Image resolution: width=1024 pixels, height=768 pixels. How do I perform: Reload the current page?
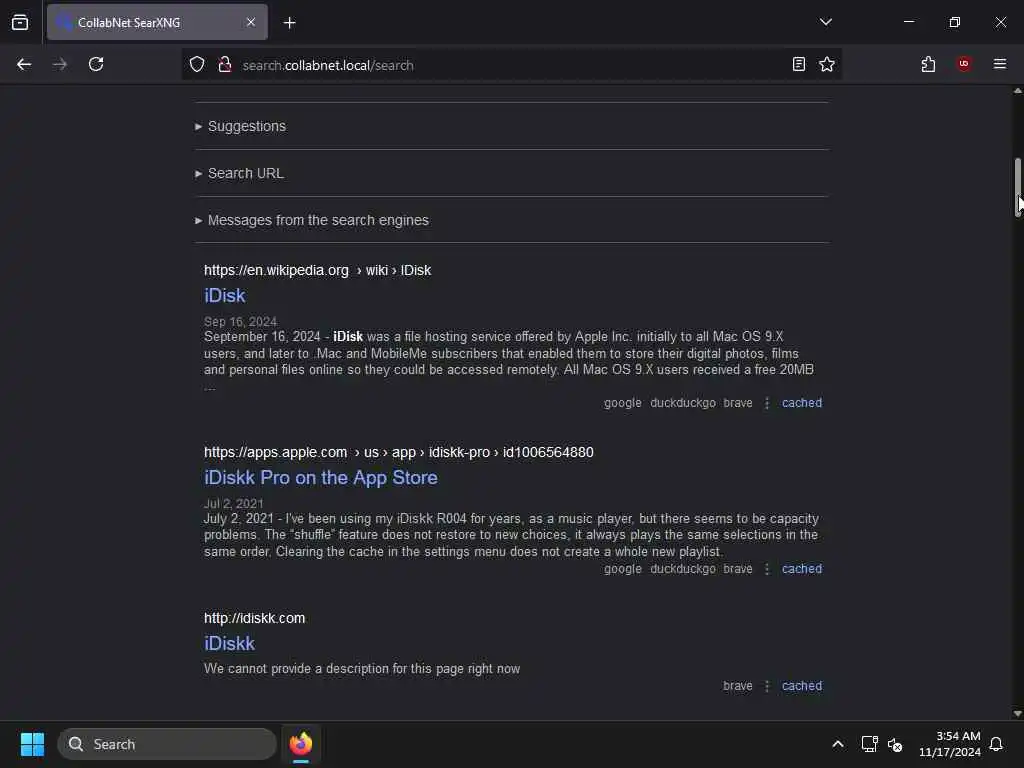[x=96, y=65]
